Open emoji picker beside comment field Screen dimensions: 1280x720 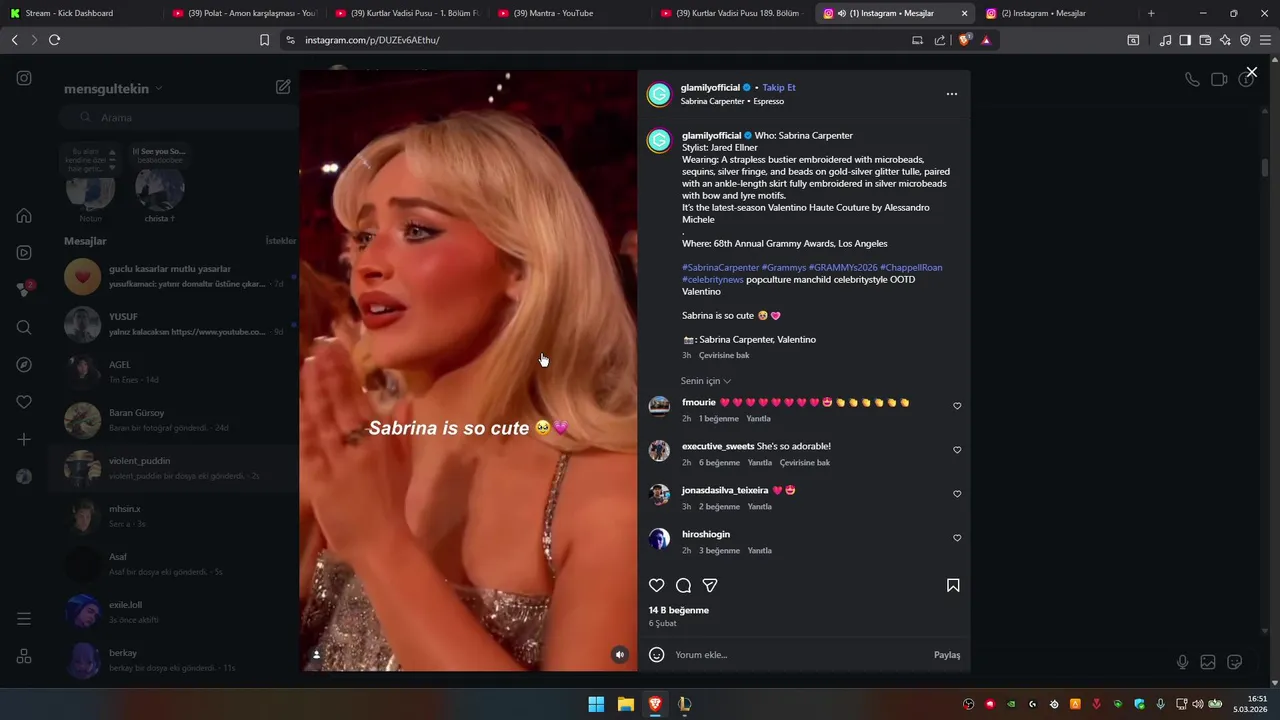click(656, 655)
